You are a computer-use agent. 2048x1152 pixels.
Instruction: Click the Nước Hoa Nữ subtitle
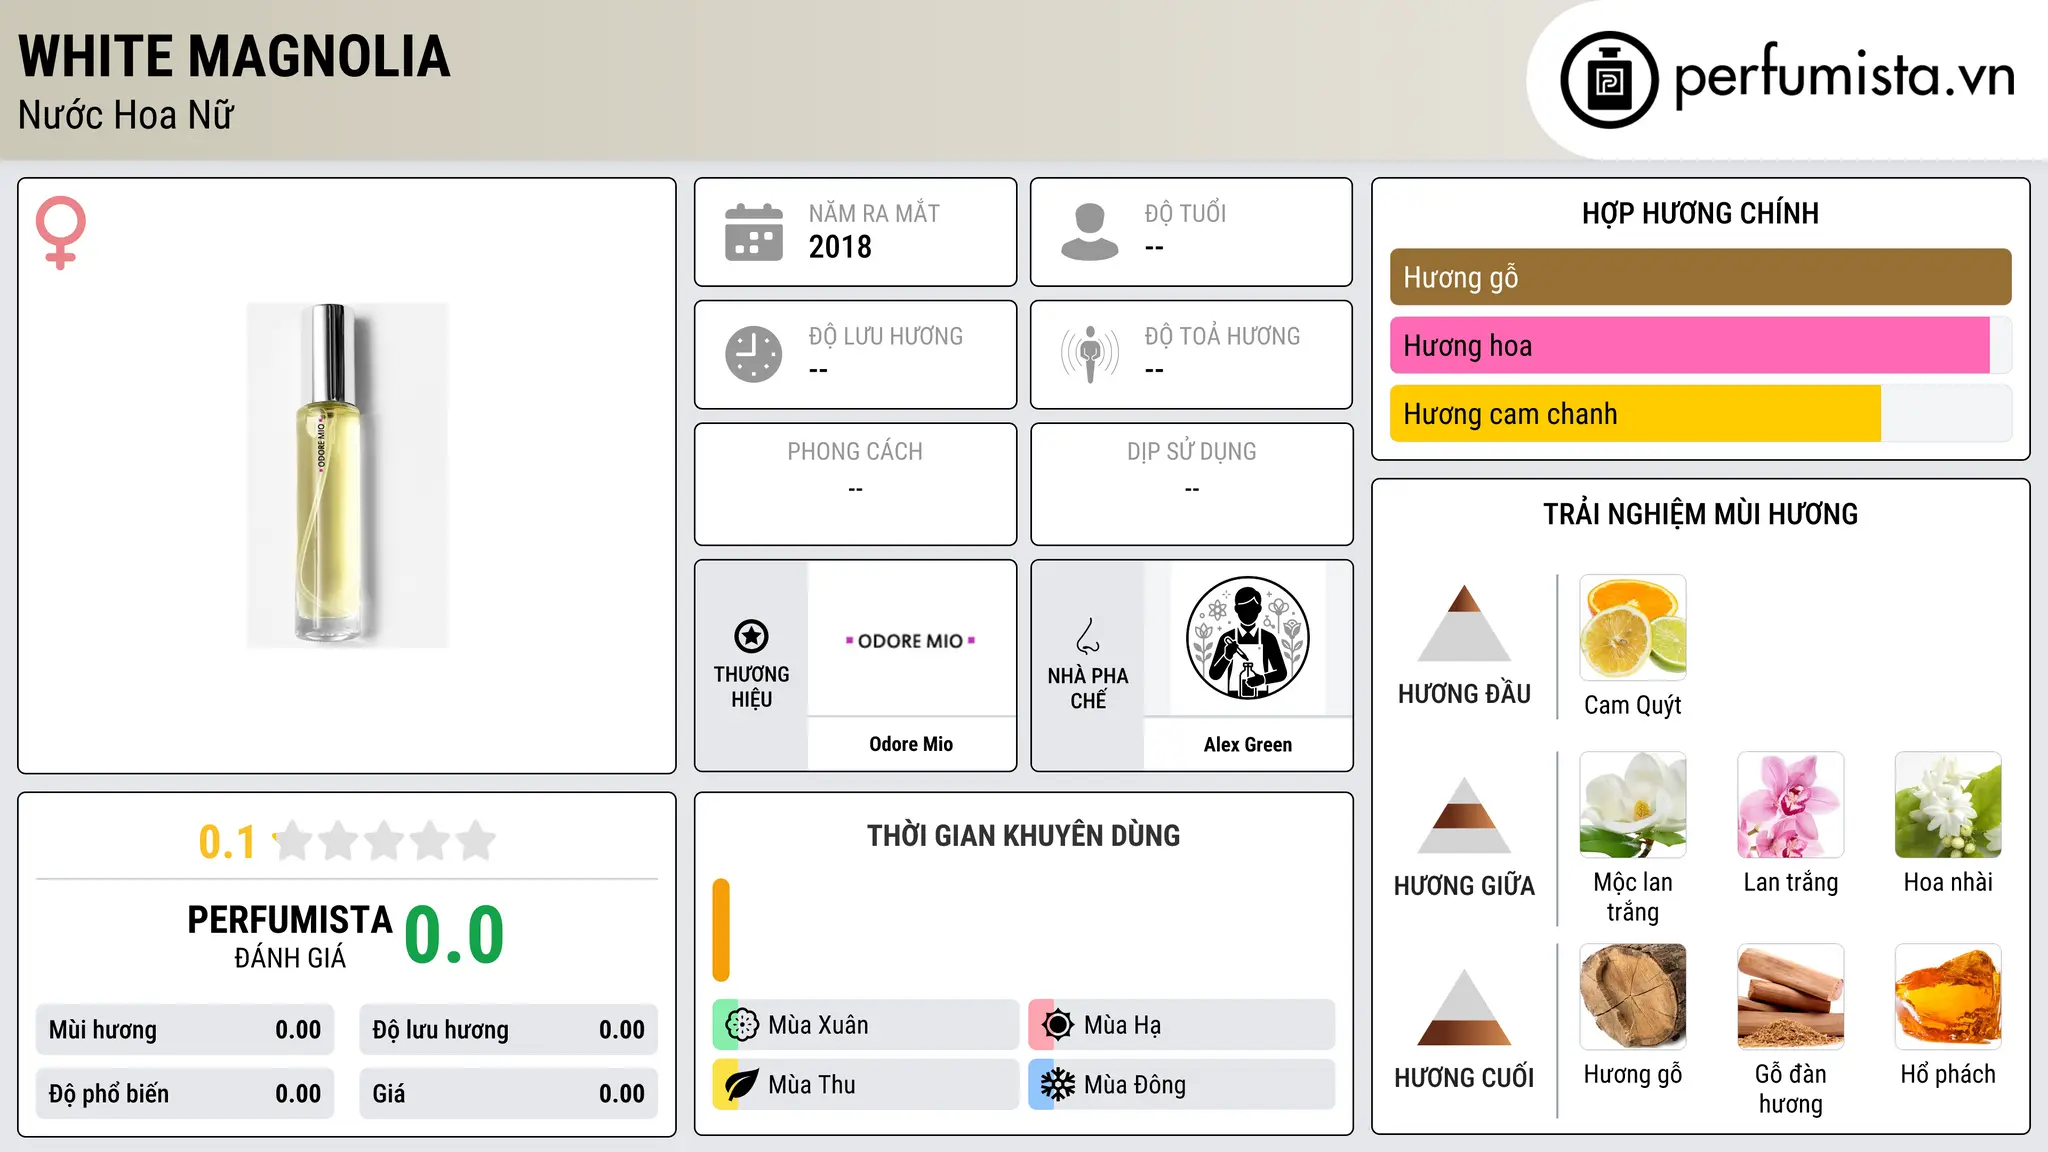click(126, 115)
